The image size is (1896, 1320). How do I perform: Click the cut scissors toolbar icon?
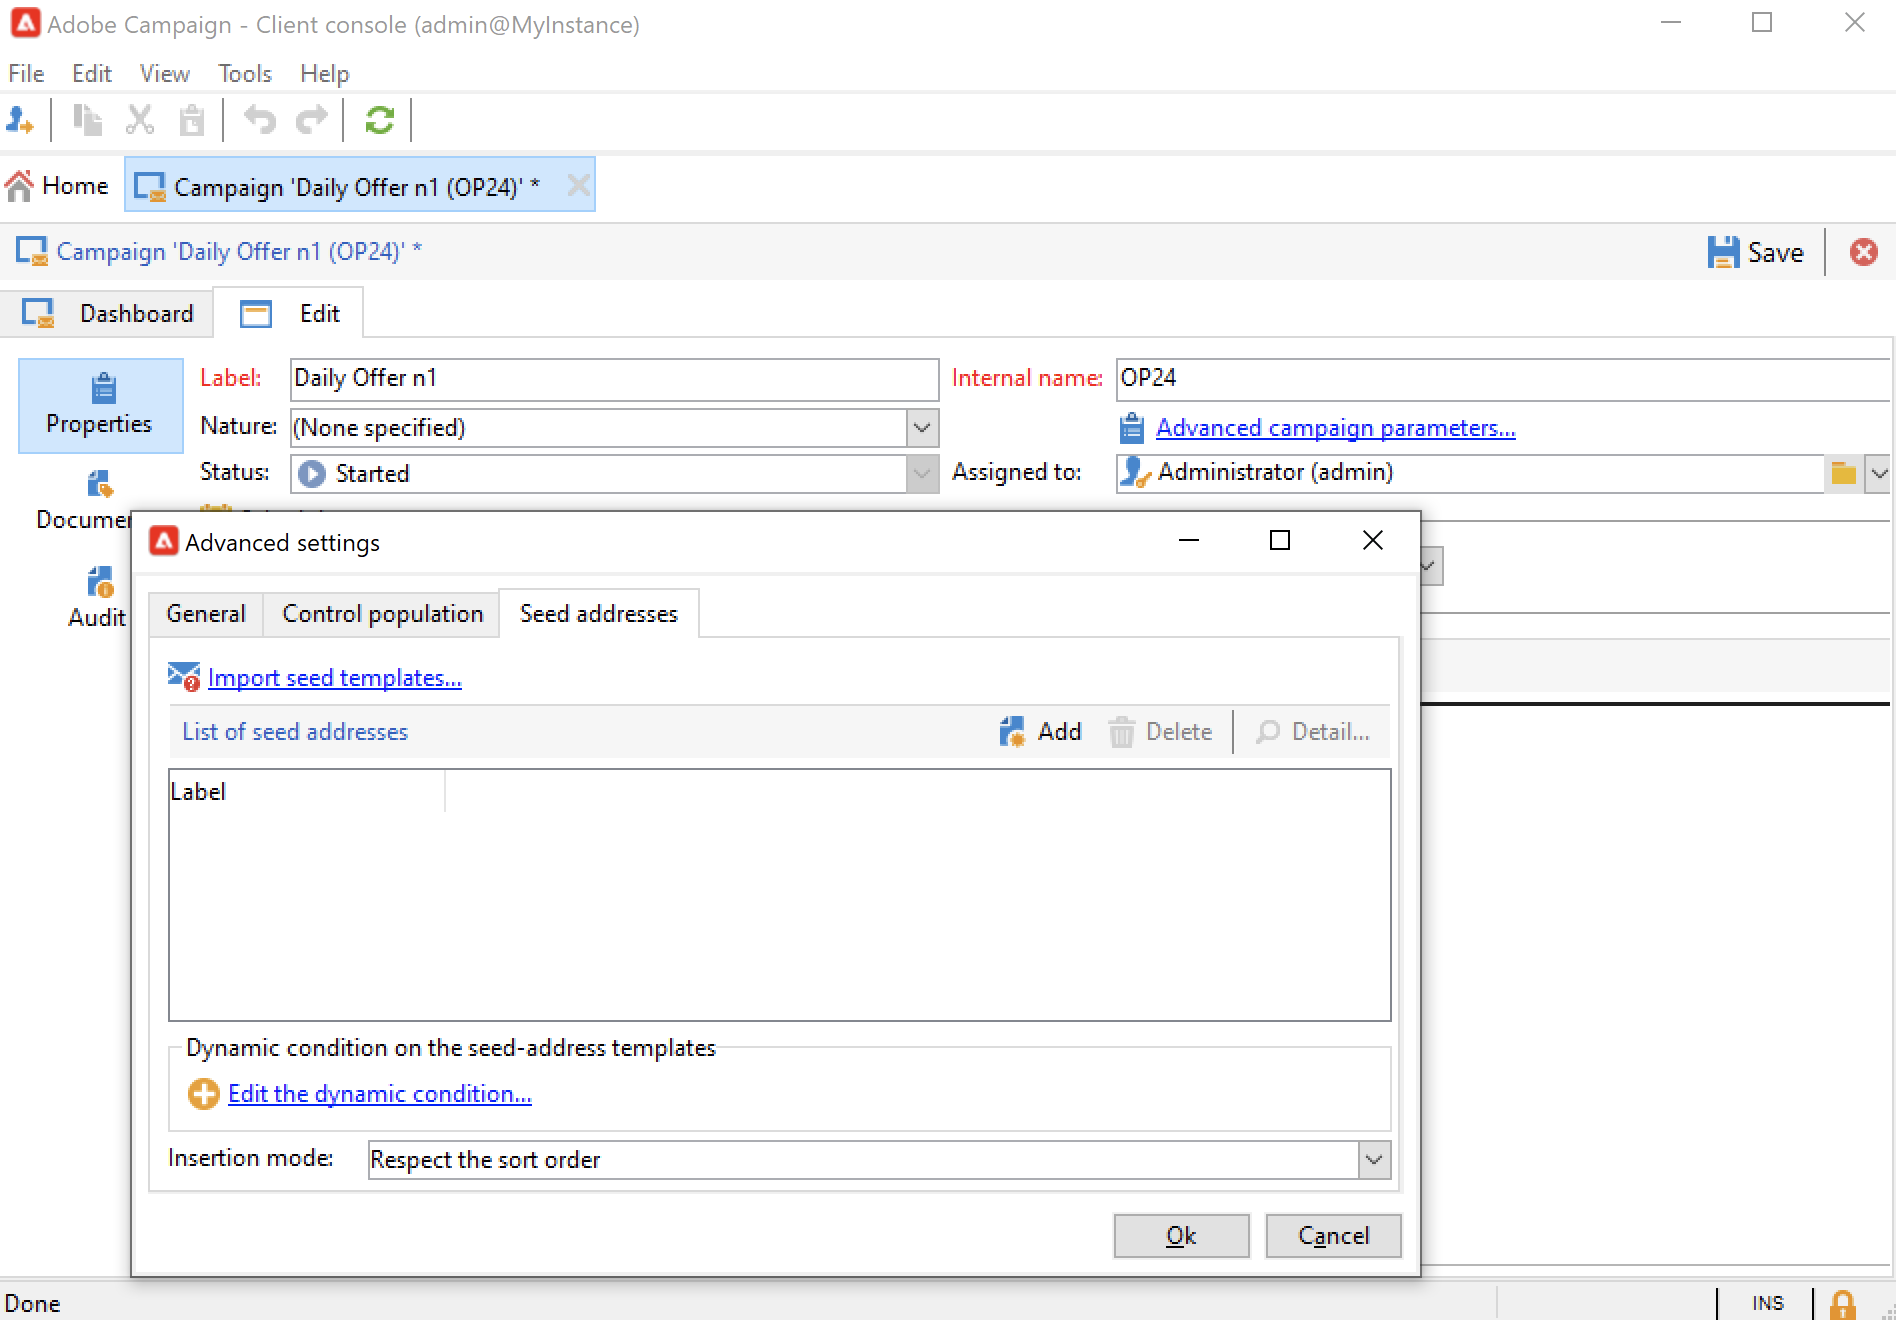(140, 121)
